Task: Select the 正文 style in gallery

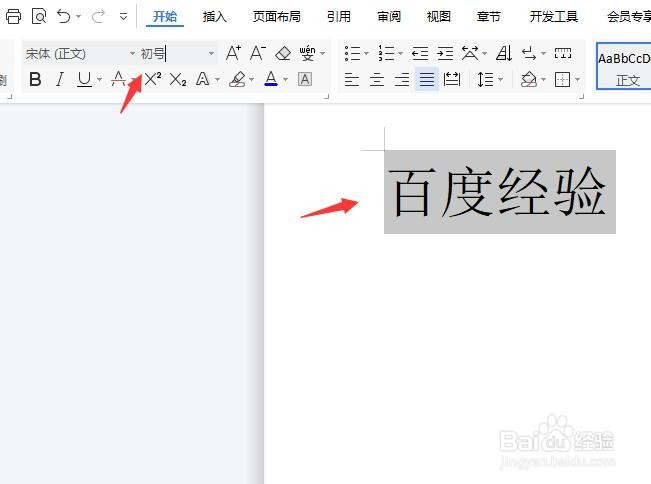Action: click(x=624, y=66)
